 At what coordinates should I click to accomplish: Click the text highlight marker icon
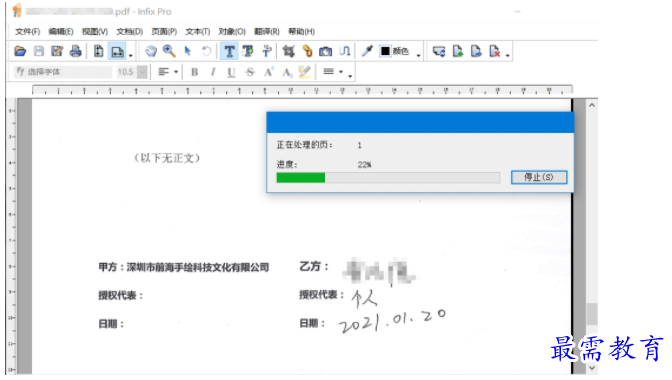(x=305, y=72)
